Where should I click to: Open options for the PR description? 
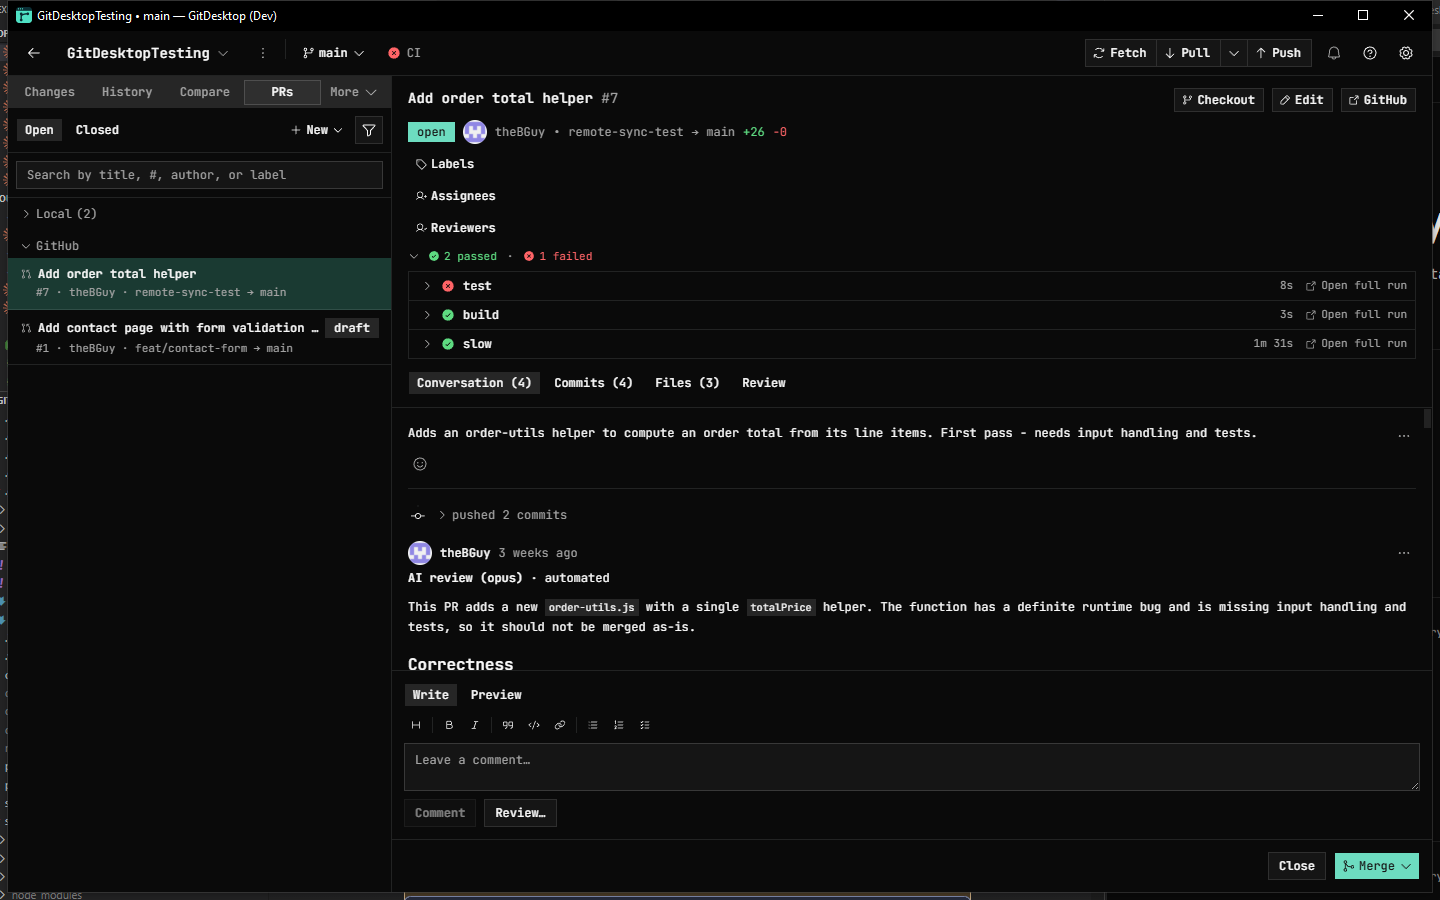point(1404,436)
